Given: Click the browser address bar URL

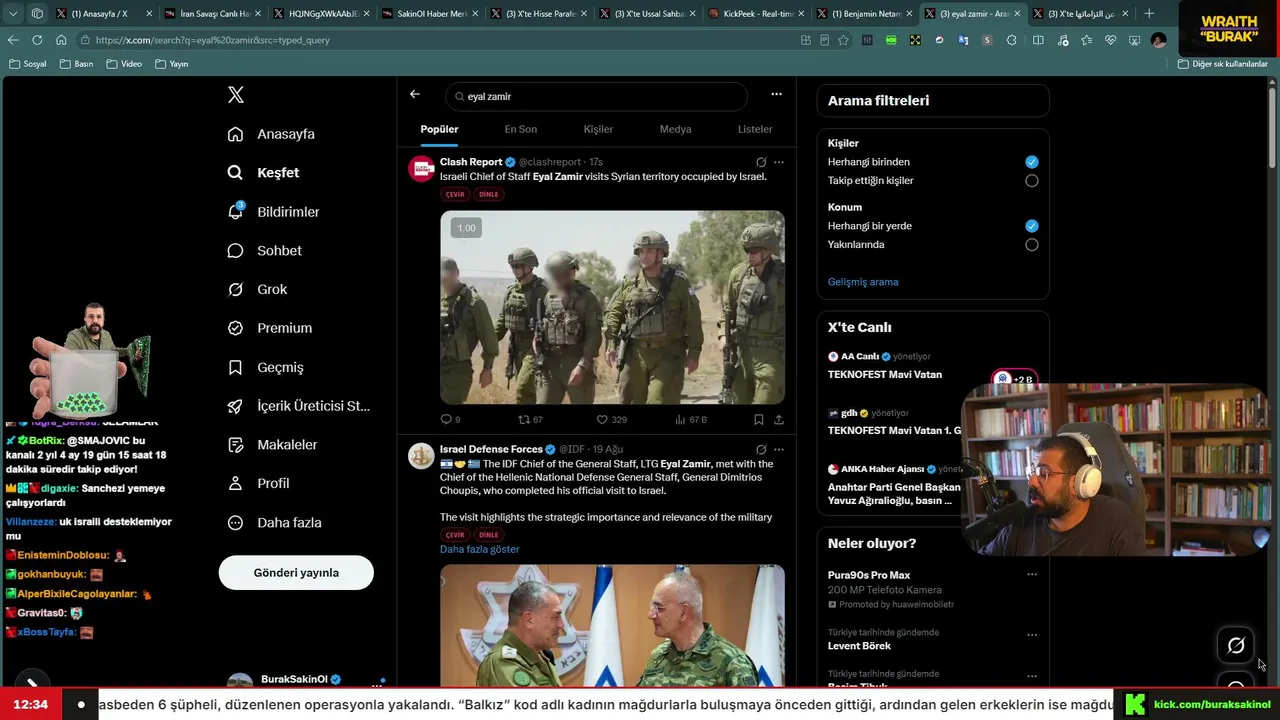Looking at the screenshot, I should pyautogui.click(x=212, y=40).
